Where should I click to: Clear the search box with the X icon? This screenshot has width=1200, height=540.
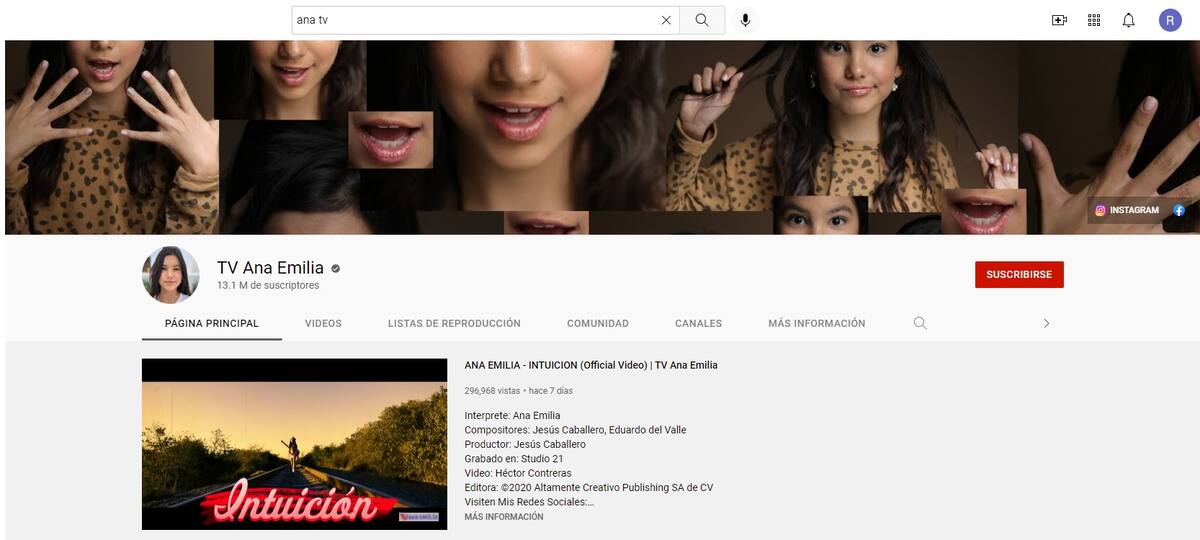click(x=666, y=20)
